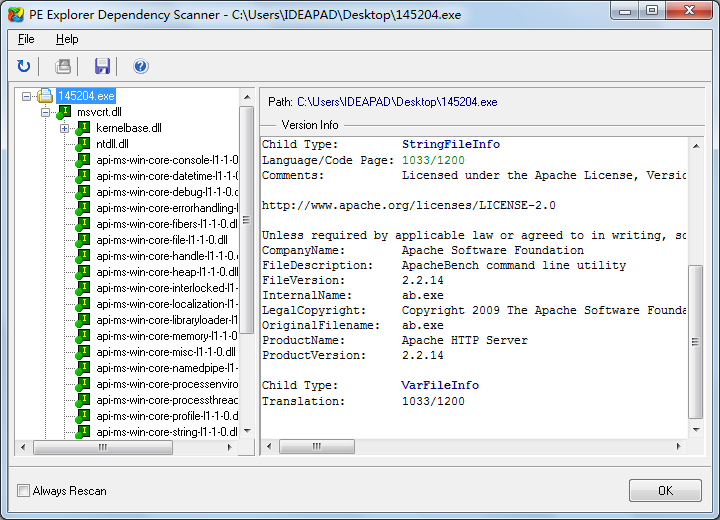This screenshot has height=520, width=720.
Task: Click Version Info horizontal scrollbar thumb
Action: [x=317, y=447]
